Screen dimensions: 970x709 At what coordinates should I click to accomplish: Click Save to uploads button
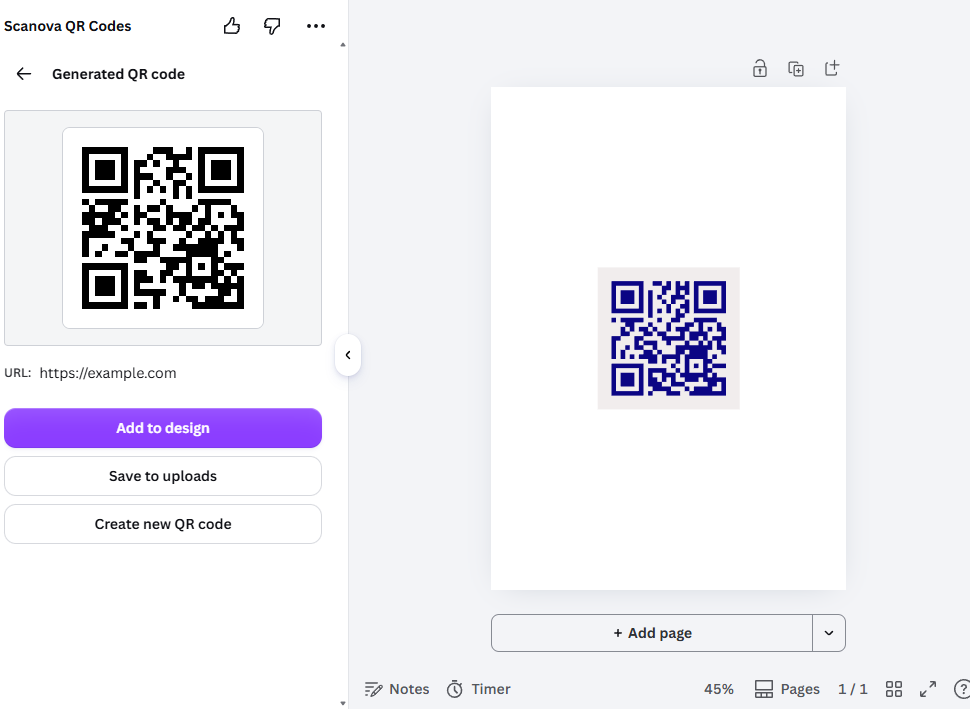pyautogui.click(x=163, y=476)
